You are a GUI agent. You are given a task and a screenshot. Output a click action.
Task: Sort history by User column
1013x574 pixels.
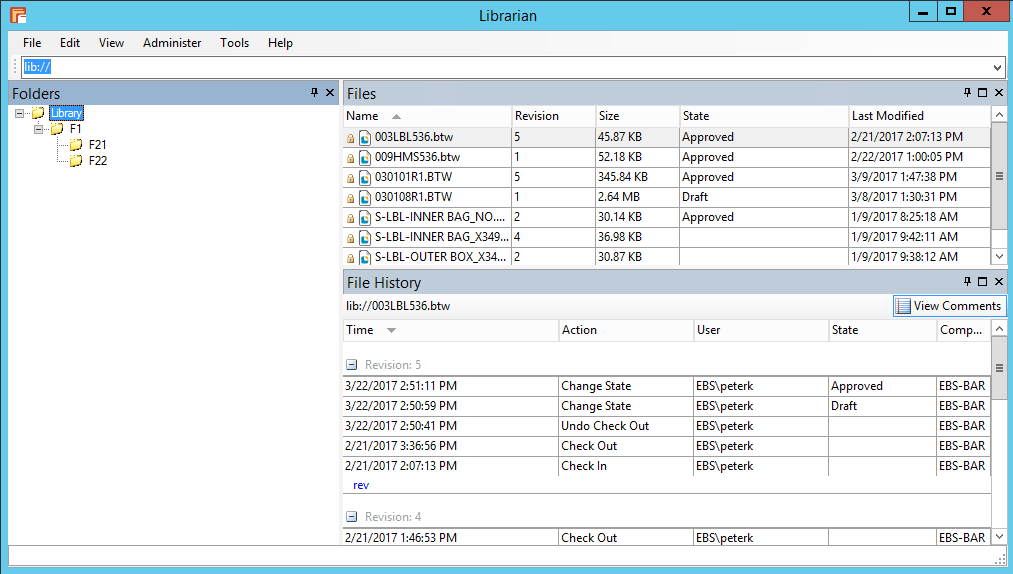pos(761,330)
